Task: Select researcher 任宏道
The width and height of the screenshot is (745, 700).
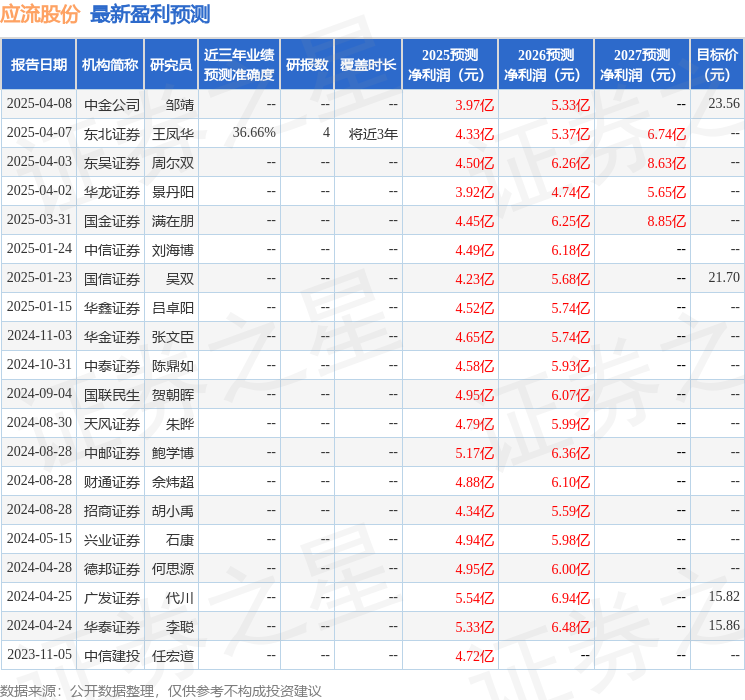Action: pyautogui.click(x=172, y=655)
